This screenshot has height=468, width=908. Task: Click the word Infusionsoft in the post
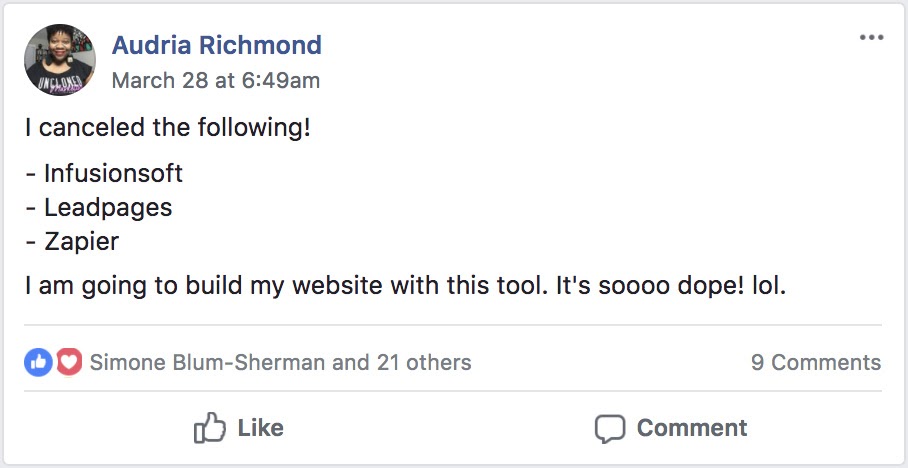point(113,173)
